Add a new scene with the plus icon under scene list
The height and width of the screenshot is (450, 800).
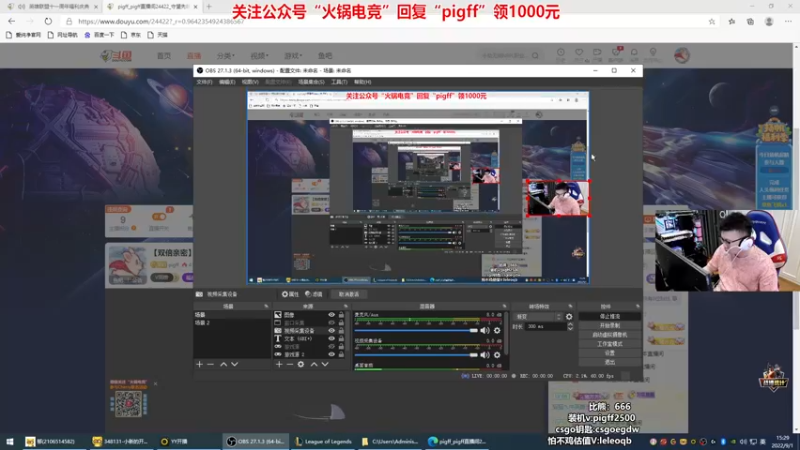pyautogui.click(x=199, y=364)
